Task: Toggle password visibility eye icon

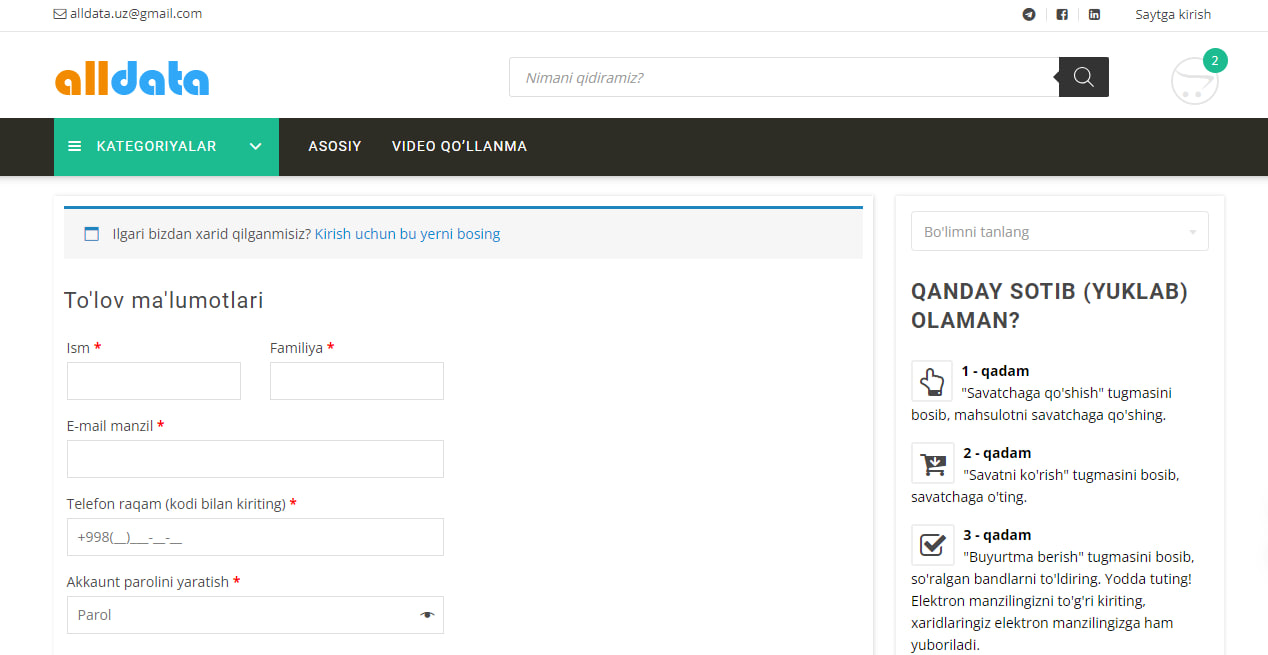Action: tap(428, 615)
